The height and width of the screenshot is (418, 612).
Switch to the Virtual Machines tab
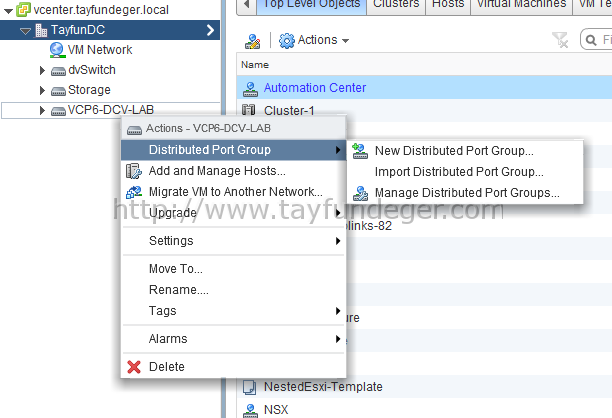point(521,5)
